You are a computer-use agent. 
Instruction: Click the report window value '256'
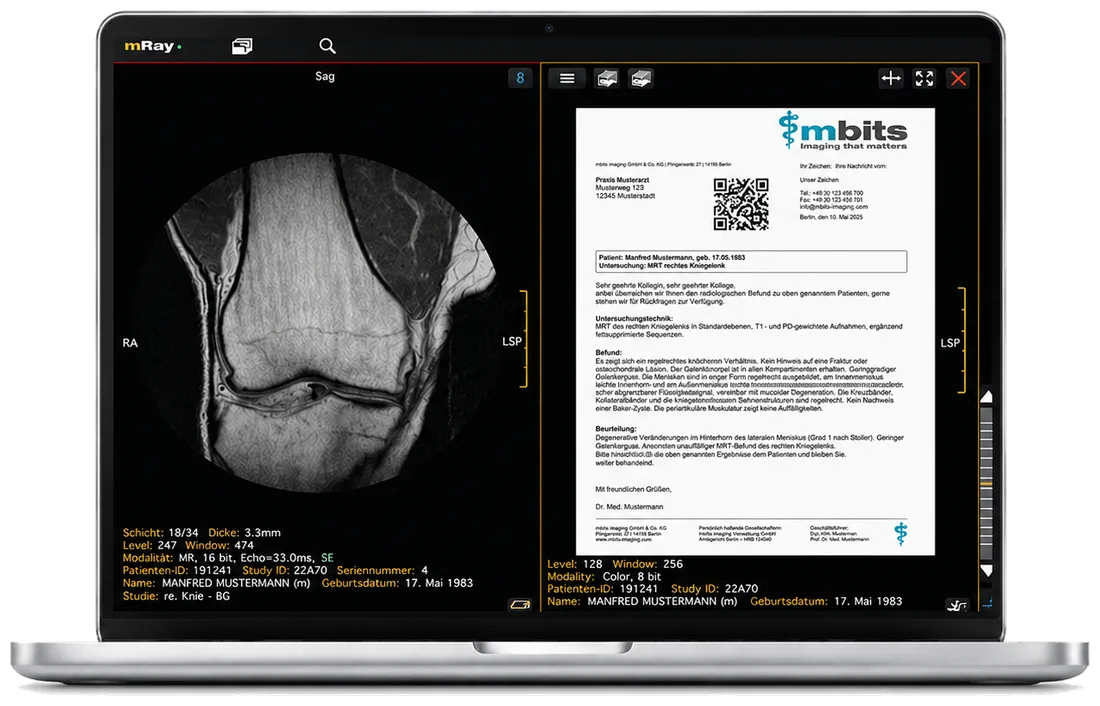click(x=673, y=564)
